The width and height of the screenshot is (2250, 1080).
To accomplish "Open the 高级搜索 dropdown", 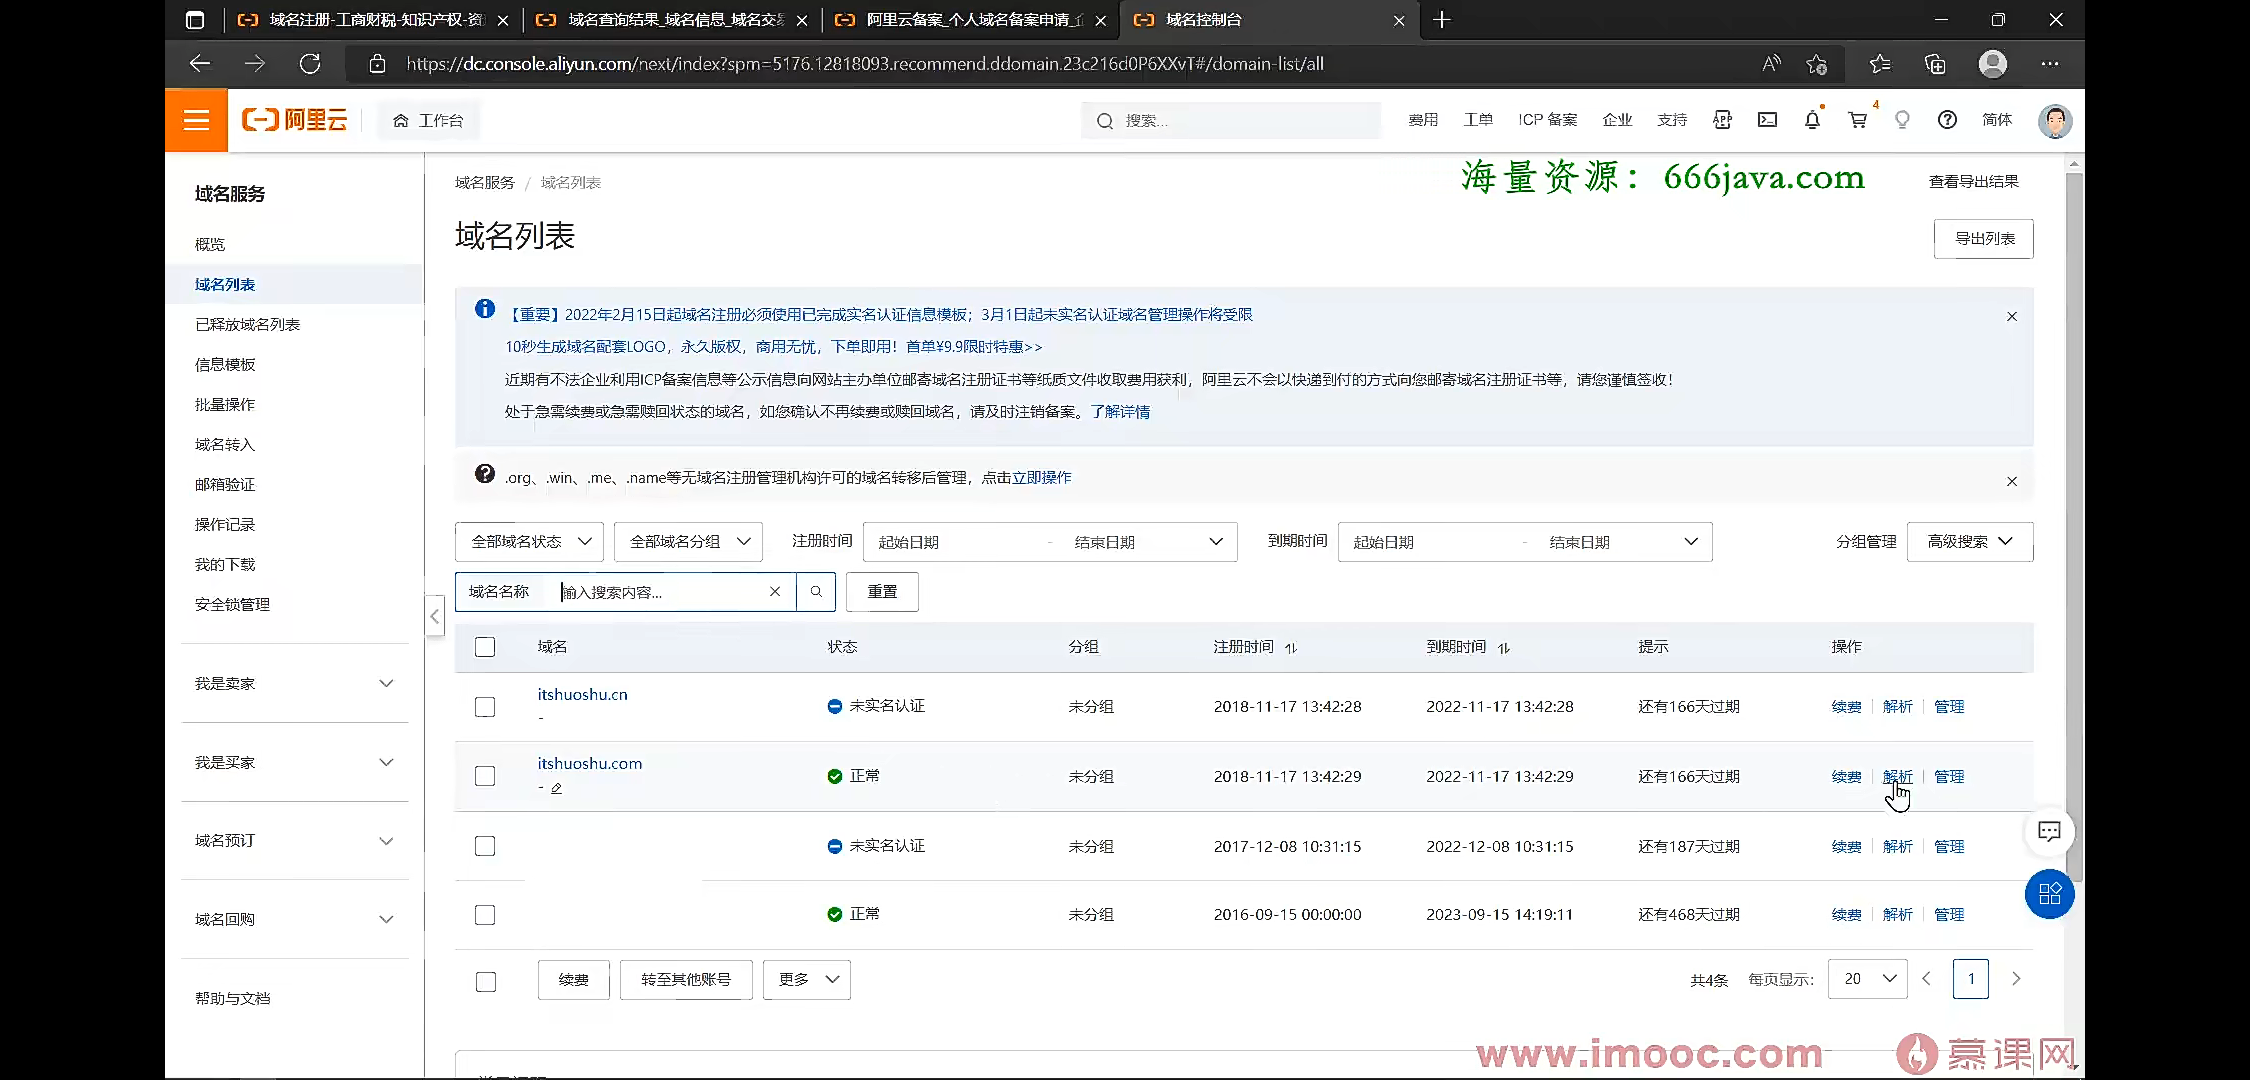I will [1970, 542].
